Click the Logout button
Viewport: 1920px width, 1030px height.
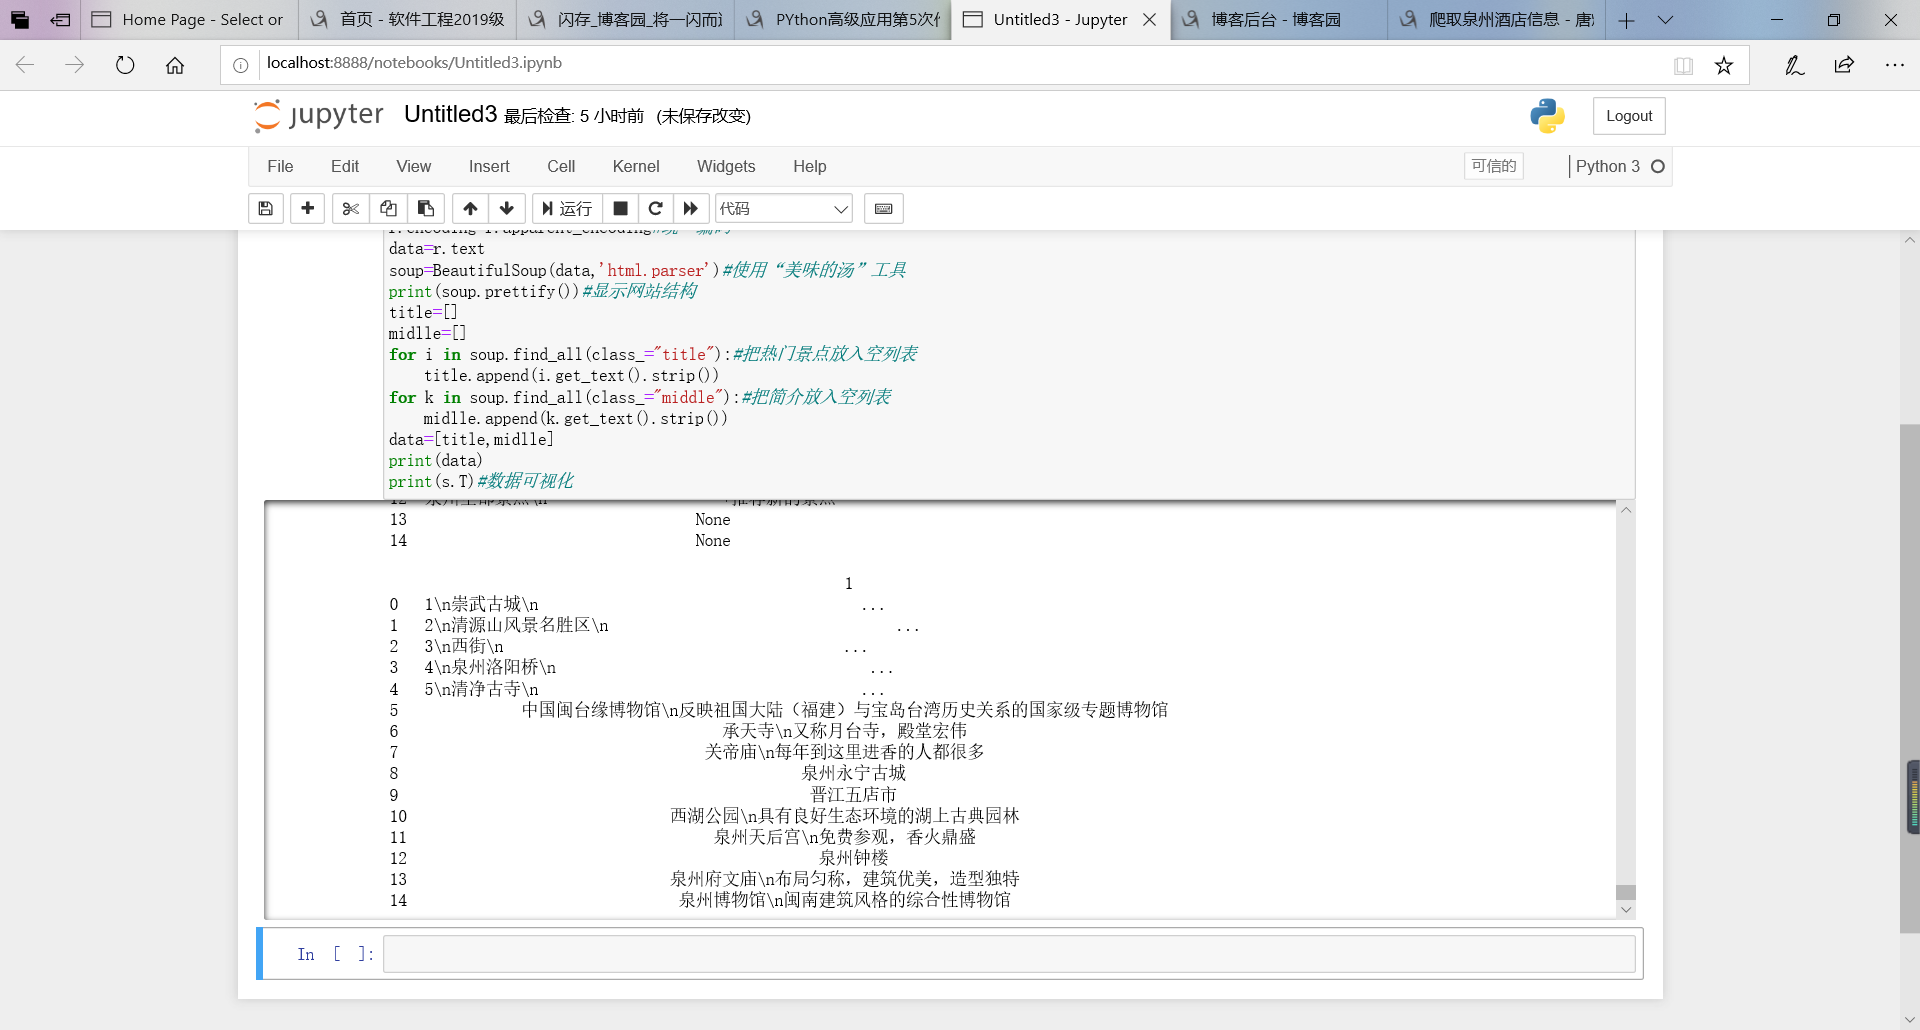(x=1629, y=116)
